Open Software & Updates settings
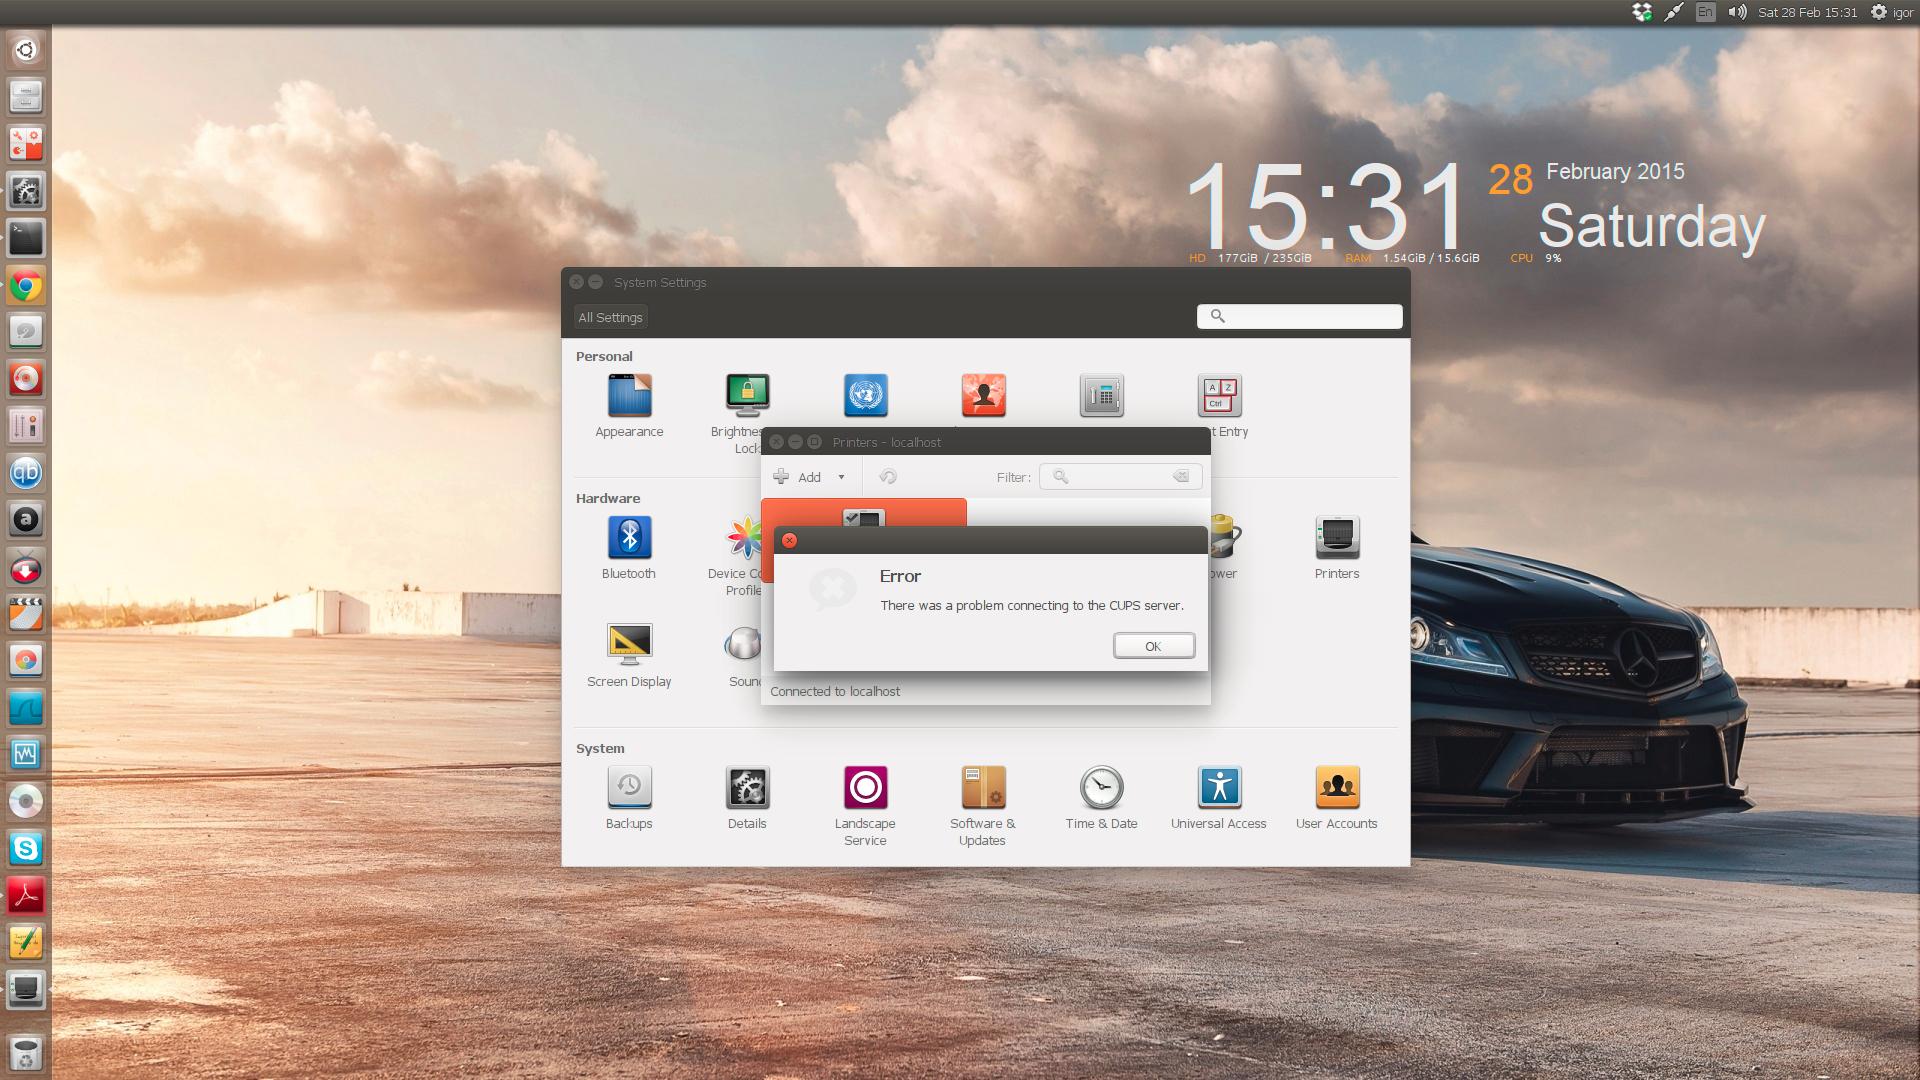This screenshot has height=1080, width=1920. click(983, 788)
